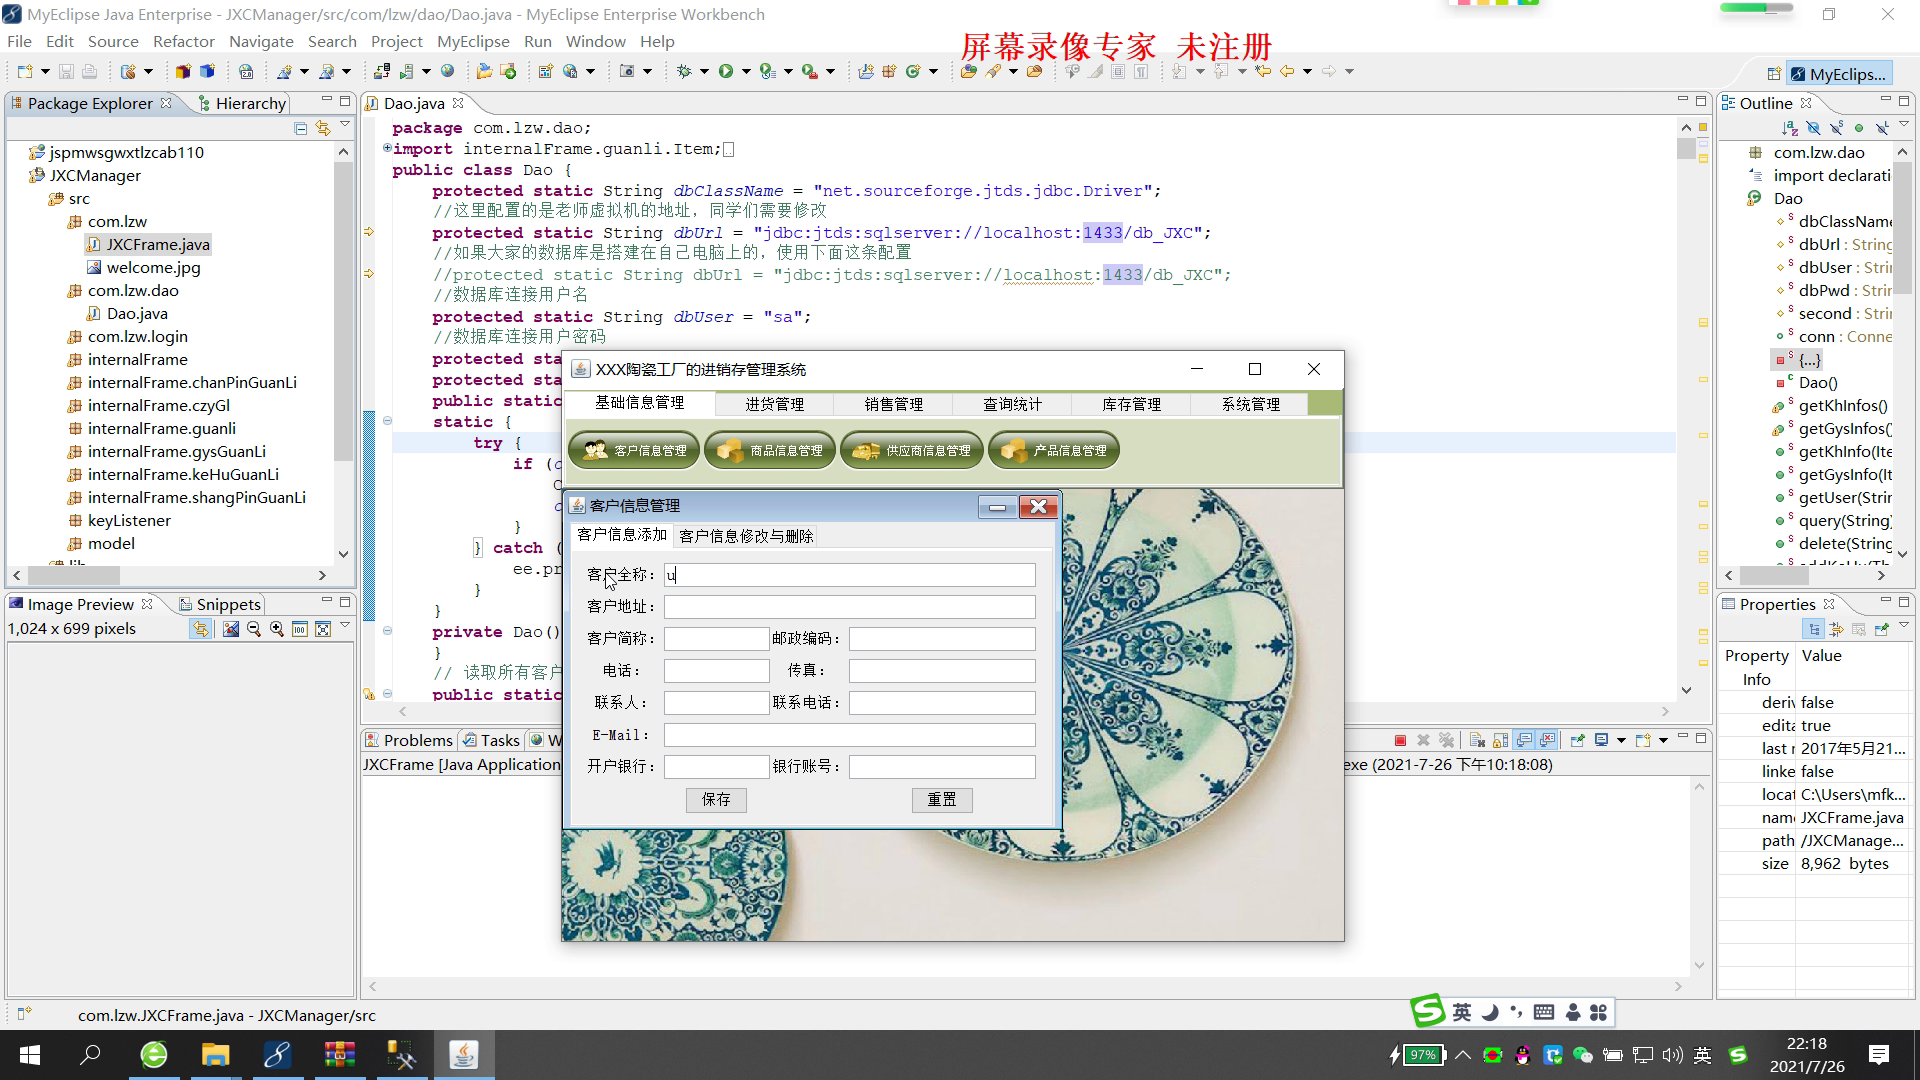Open the New Java Class wizard icon

click(x=913, y=71)
